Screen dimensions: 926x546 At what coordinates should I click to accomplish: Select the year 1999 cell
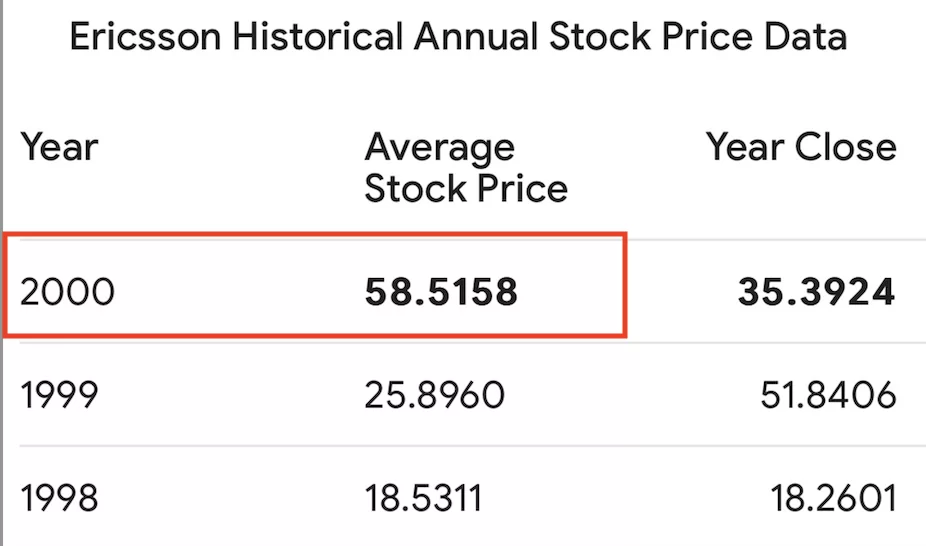coord(60,395)
